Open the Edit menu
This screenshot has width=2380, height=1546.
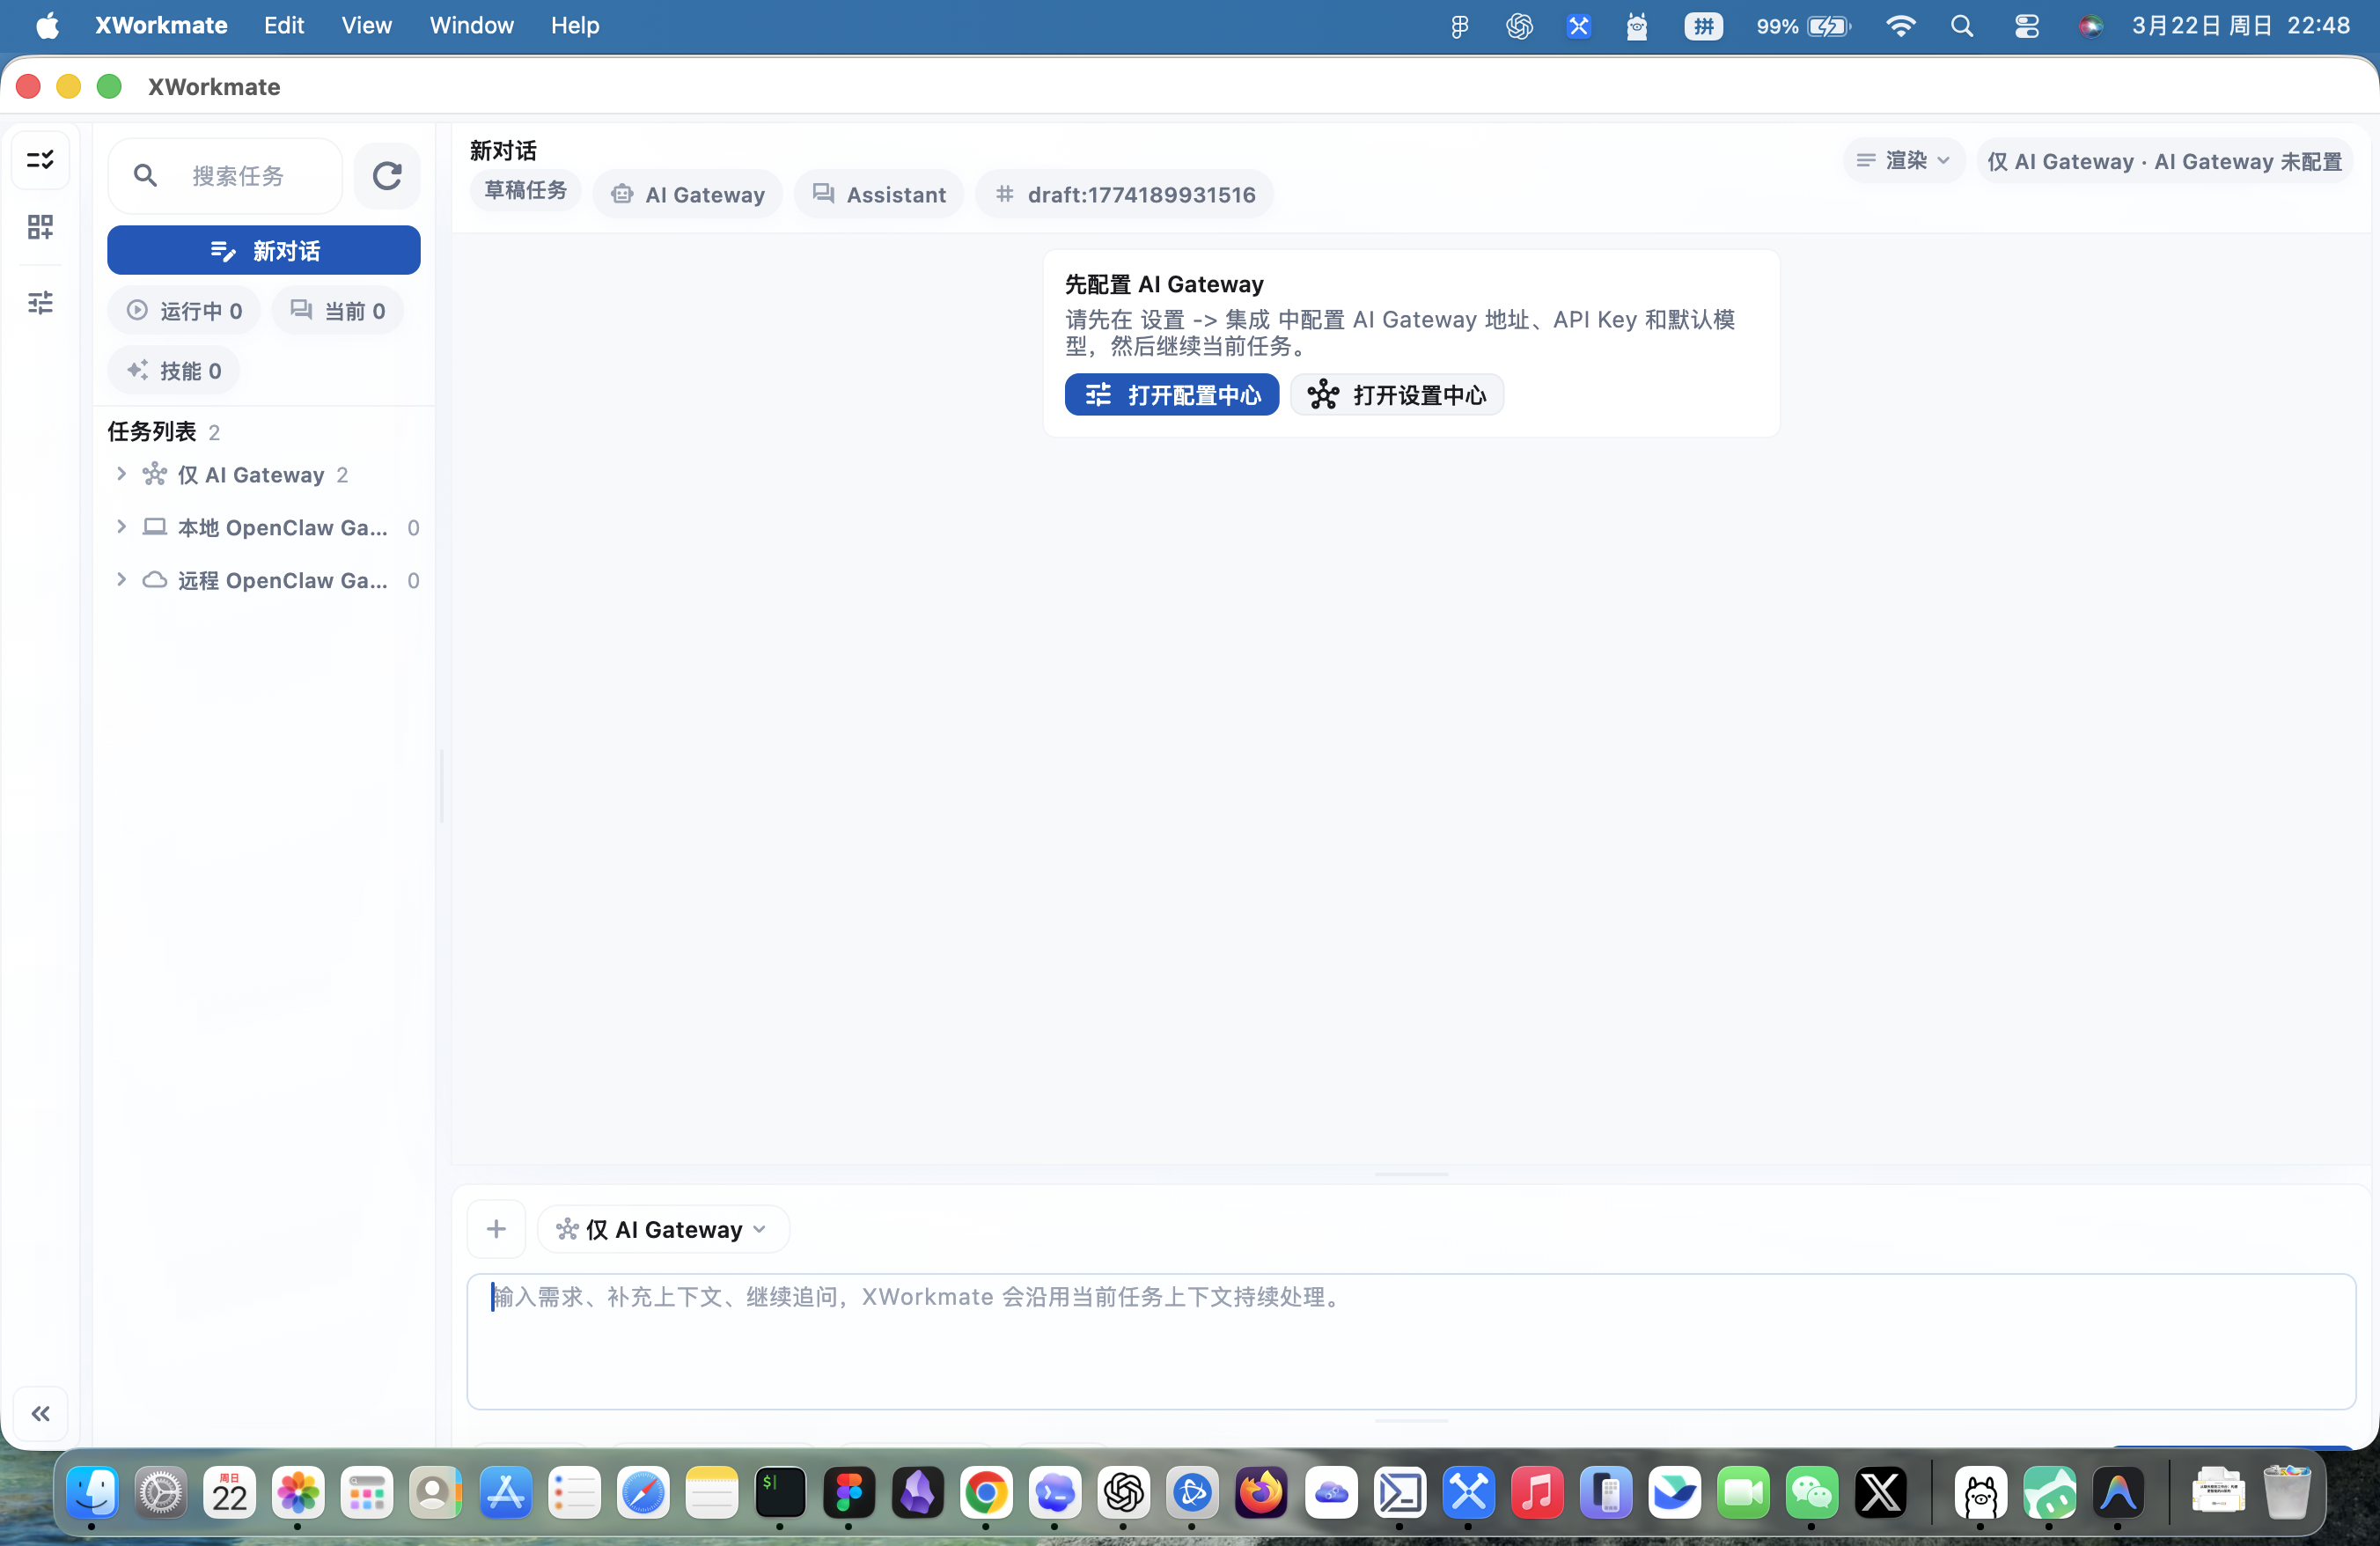(284, 26)
